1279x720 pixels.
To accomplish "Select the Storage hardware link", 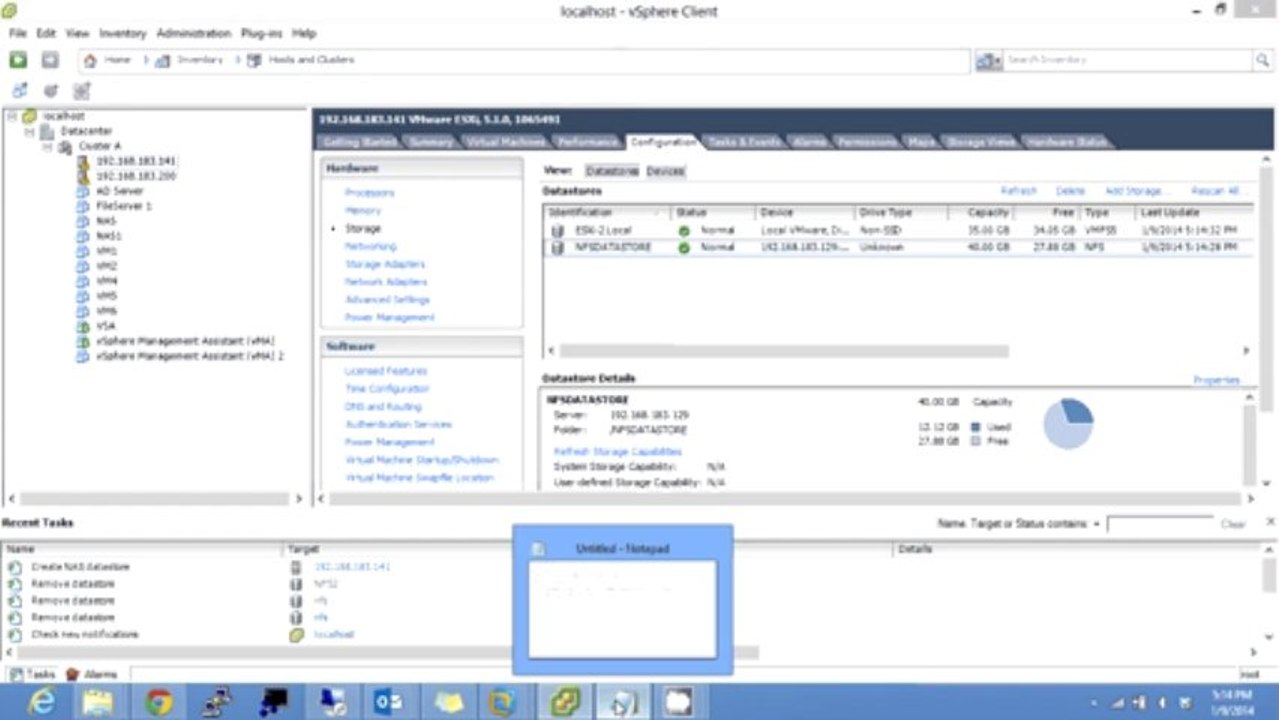I will pos(363,229).
